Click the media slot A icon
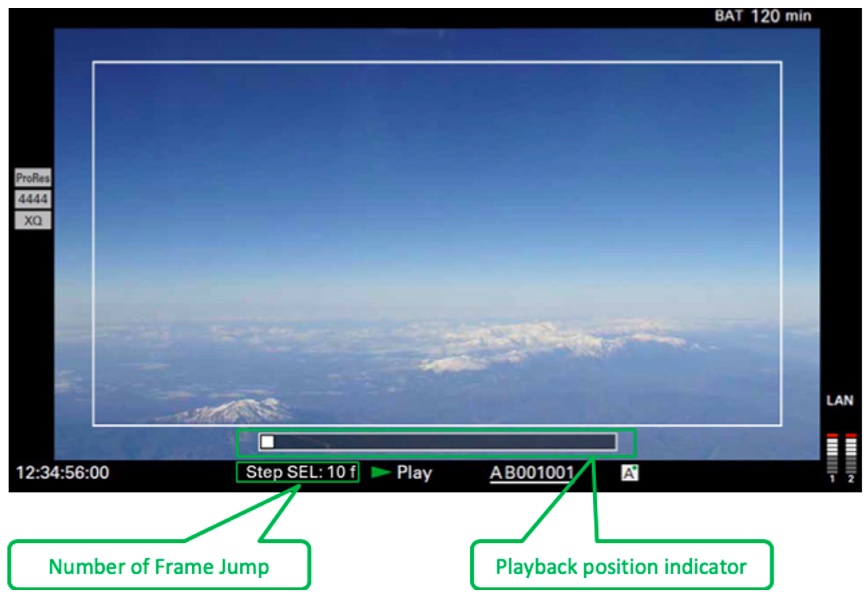The height and width of the screenshot is (600, 866). tap(630, 473)
